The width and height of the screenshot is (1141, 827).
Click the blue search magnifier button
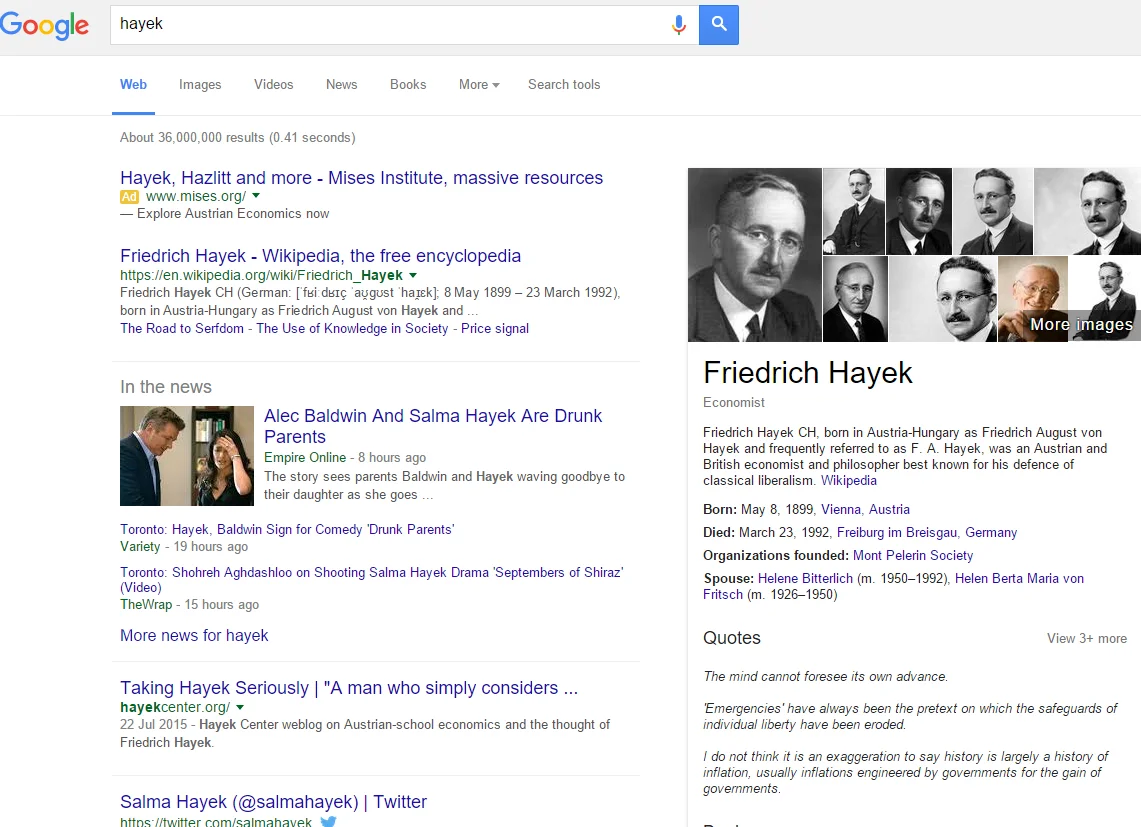click(x=719, y=25)
